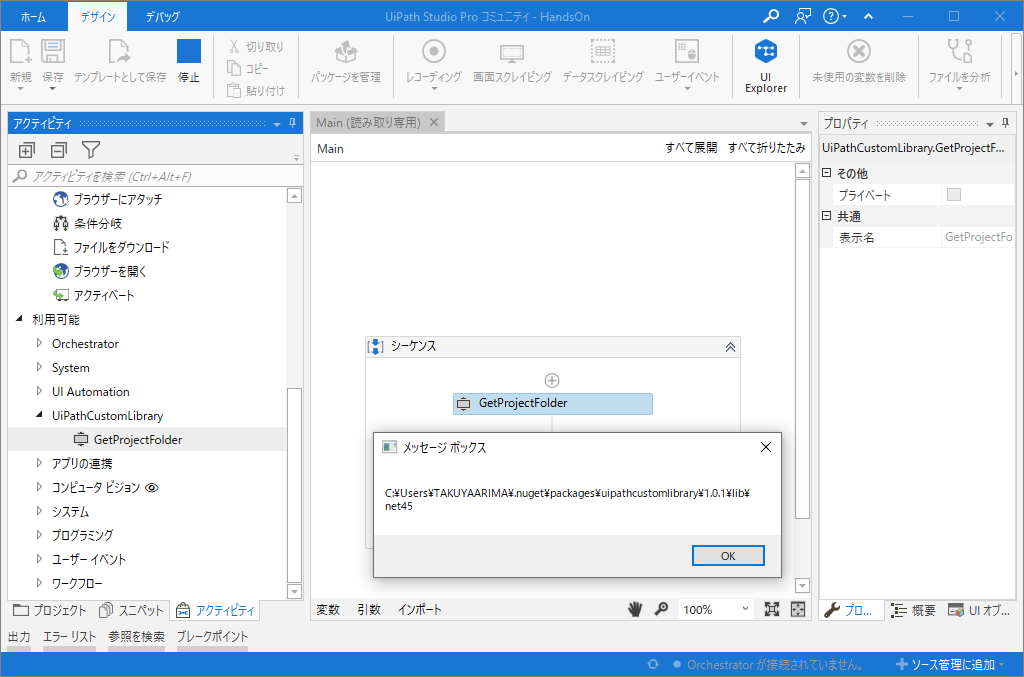Image resolution: width=1024 pixels, height=677 pixels.
Task: Expand the System tree node
Action: click(39, 368)
